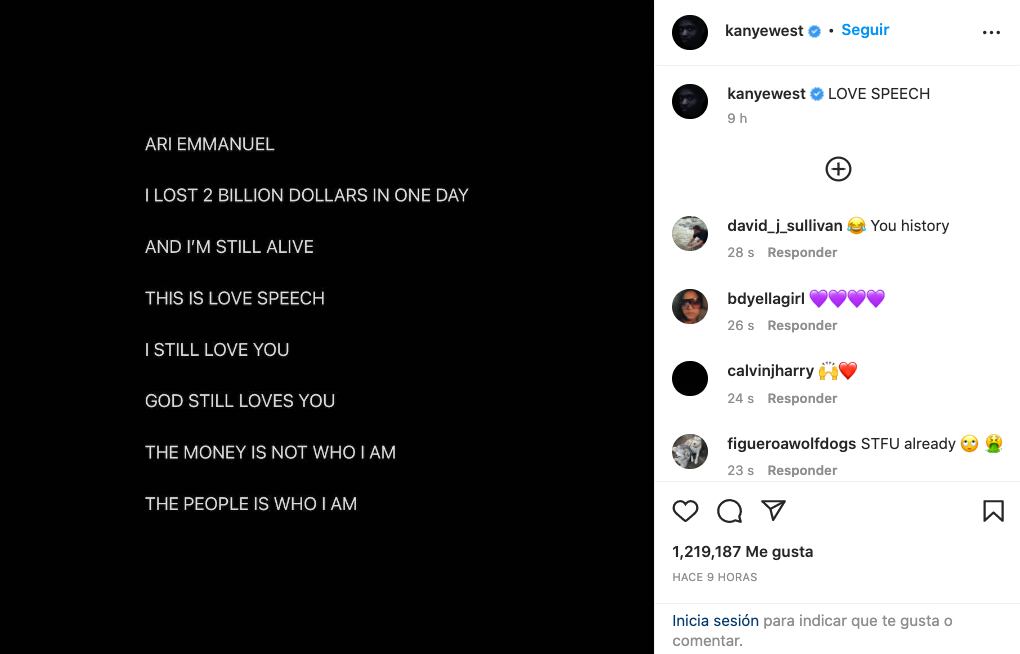Screen dimensions: 1020x654
Task: Open the comment bubble icon
Action: [x=729, y=510]
